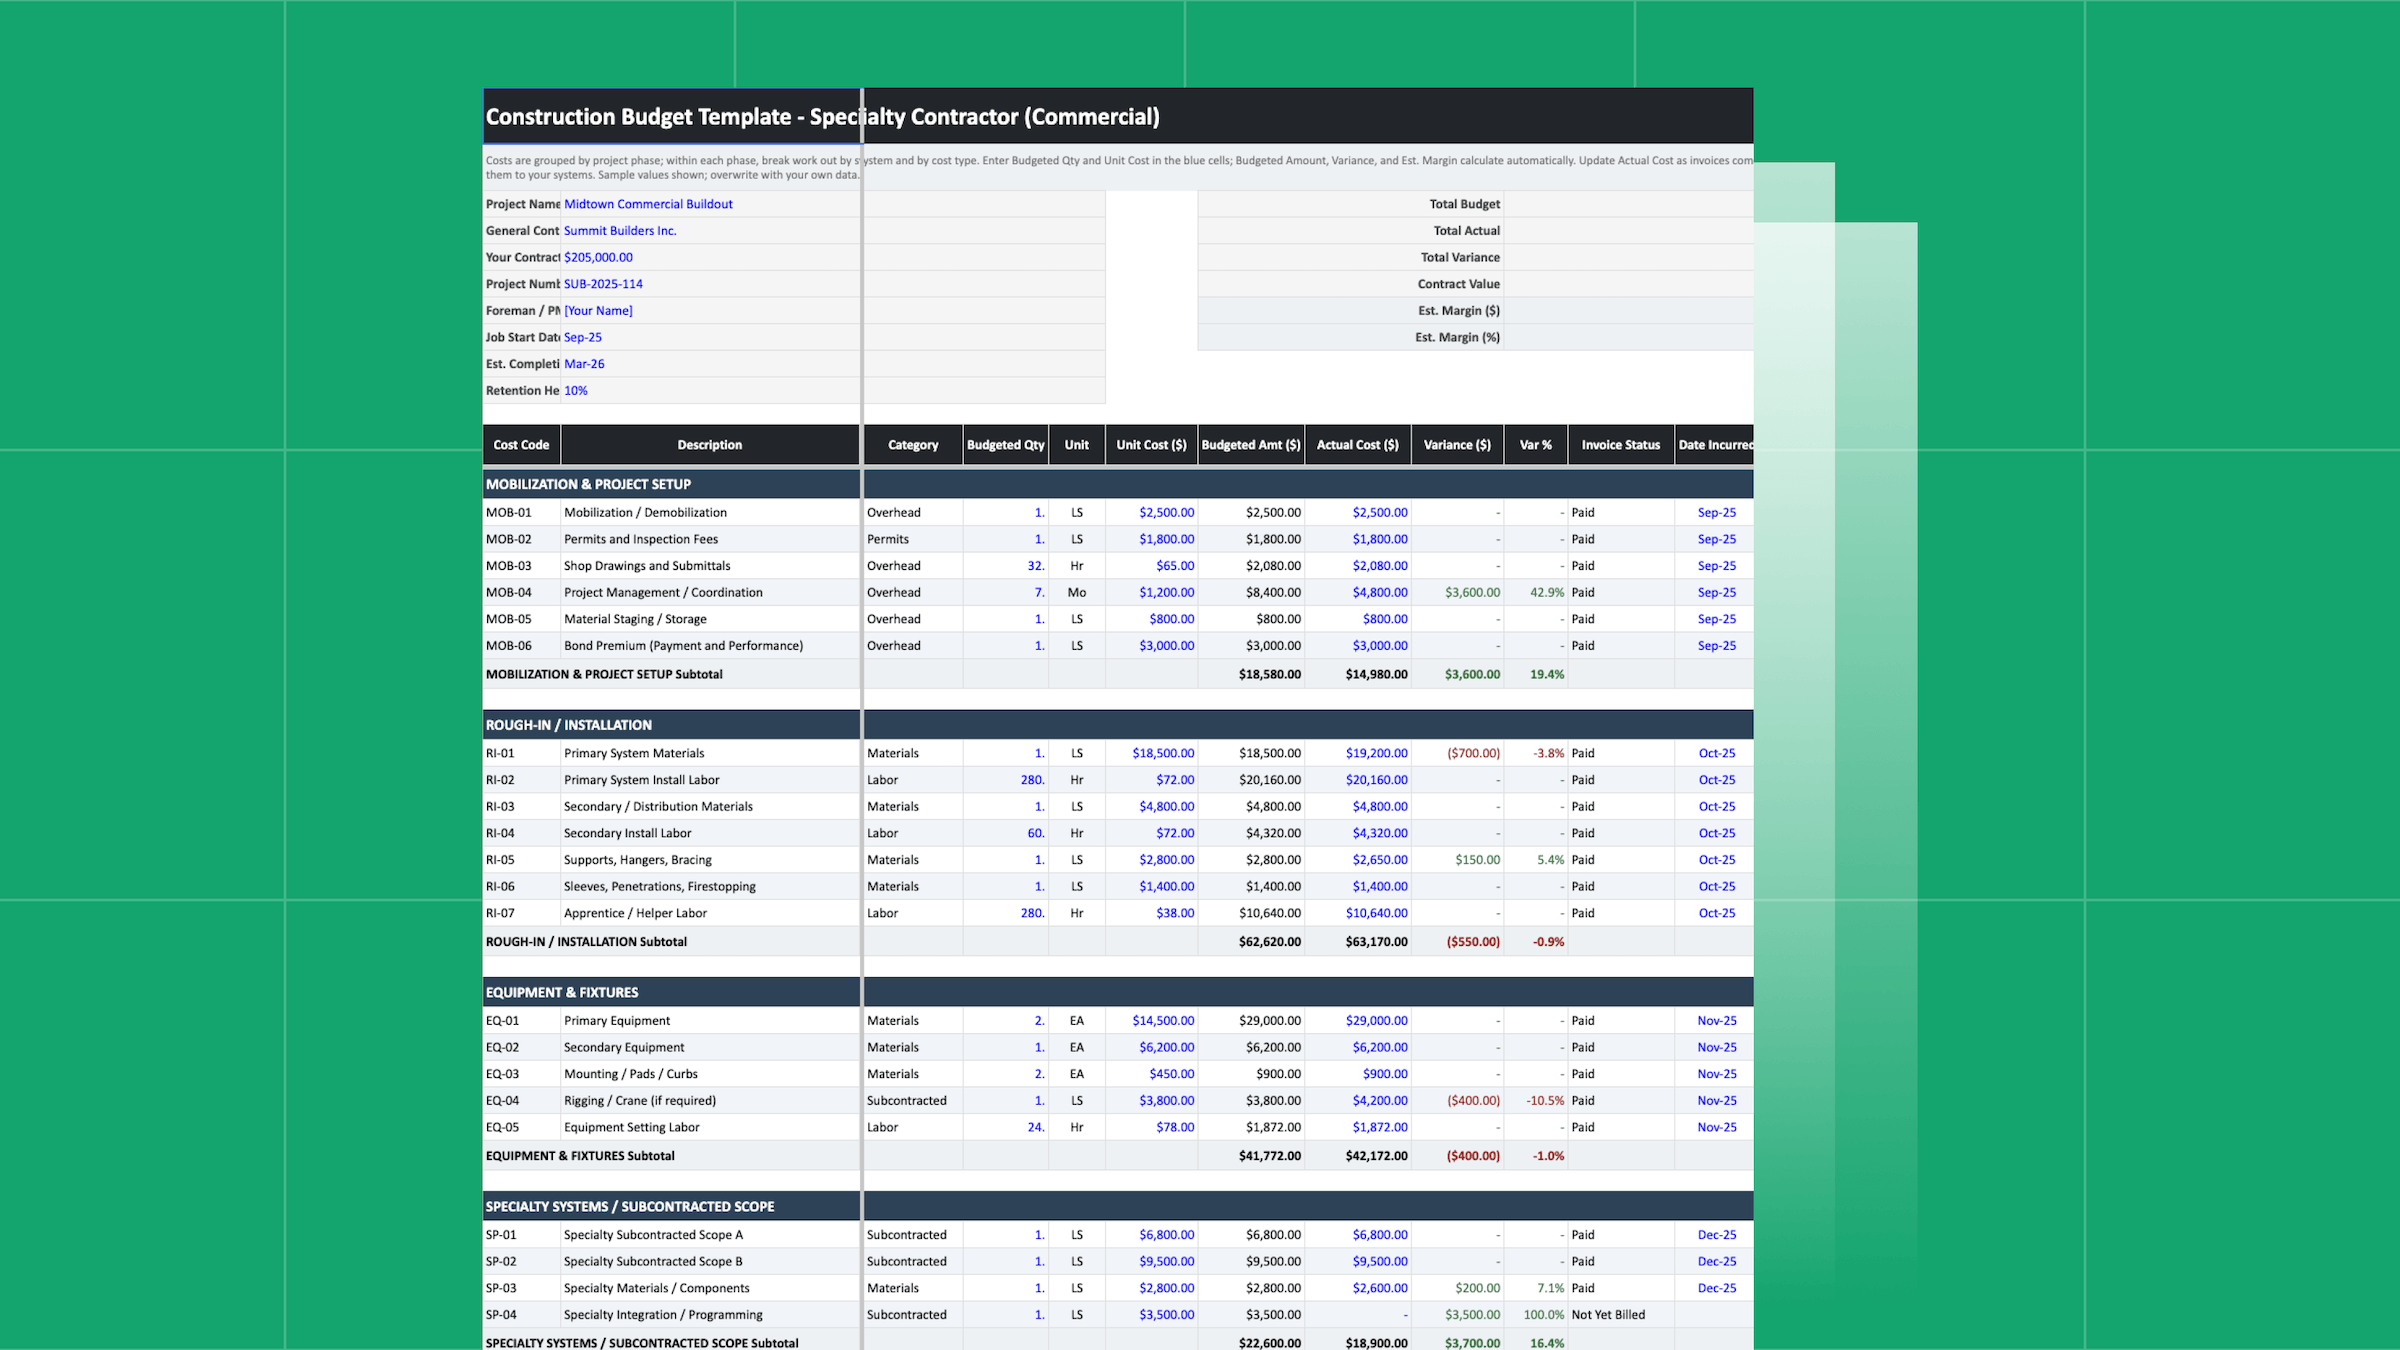Click the project number 'SUB-2025-114'
The width and height of the screenshot is (2400, 1350).
[x=603, y=284]
